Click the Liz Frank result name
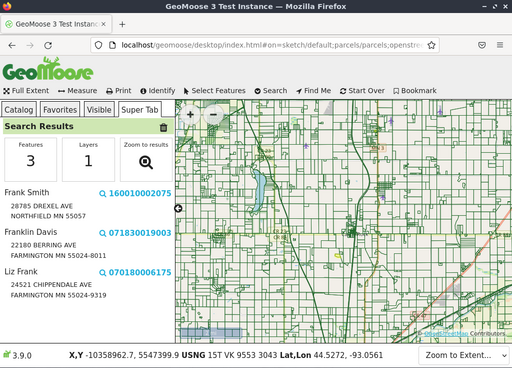512x368 pixels. pos(21,272)
